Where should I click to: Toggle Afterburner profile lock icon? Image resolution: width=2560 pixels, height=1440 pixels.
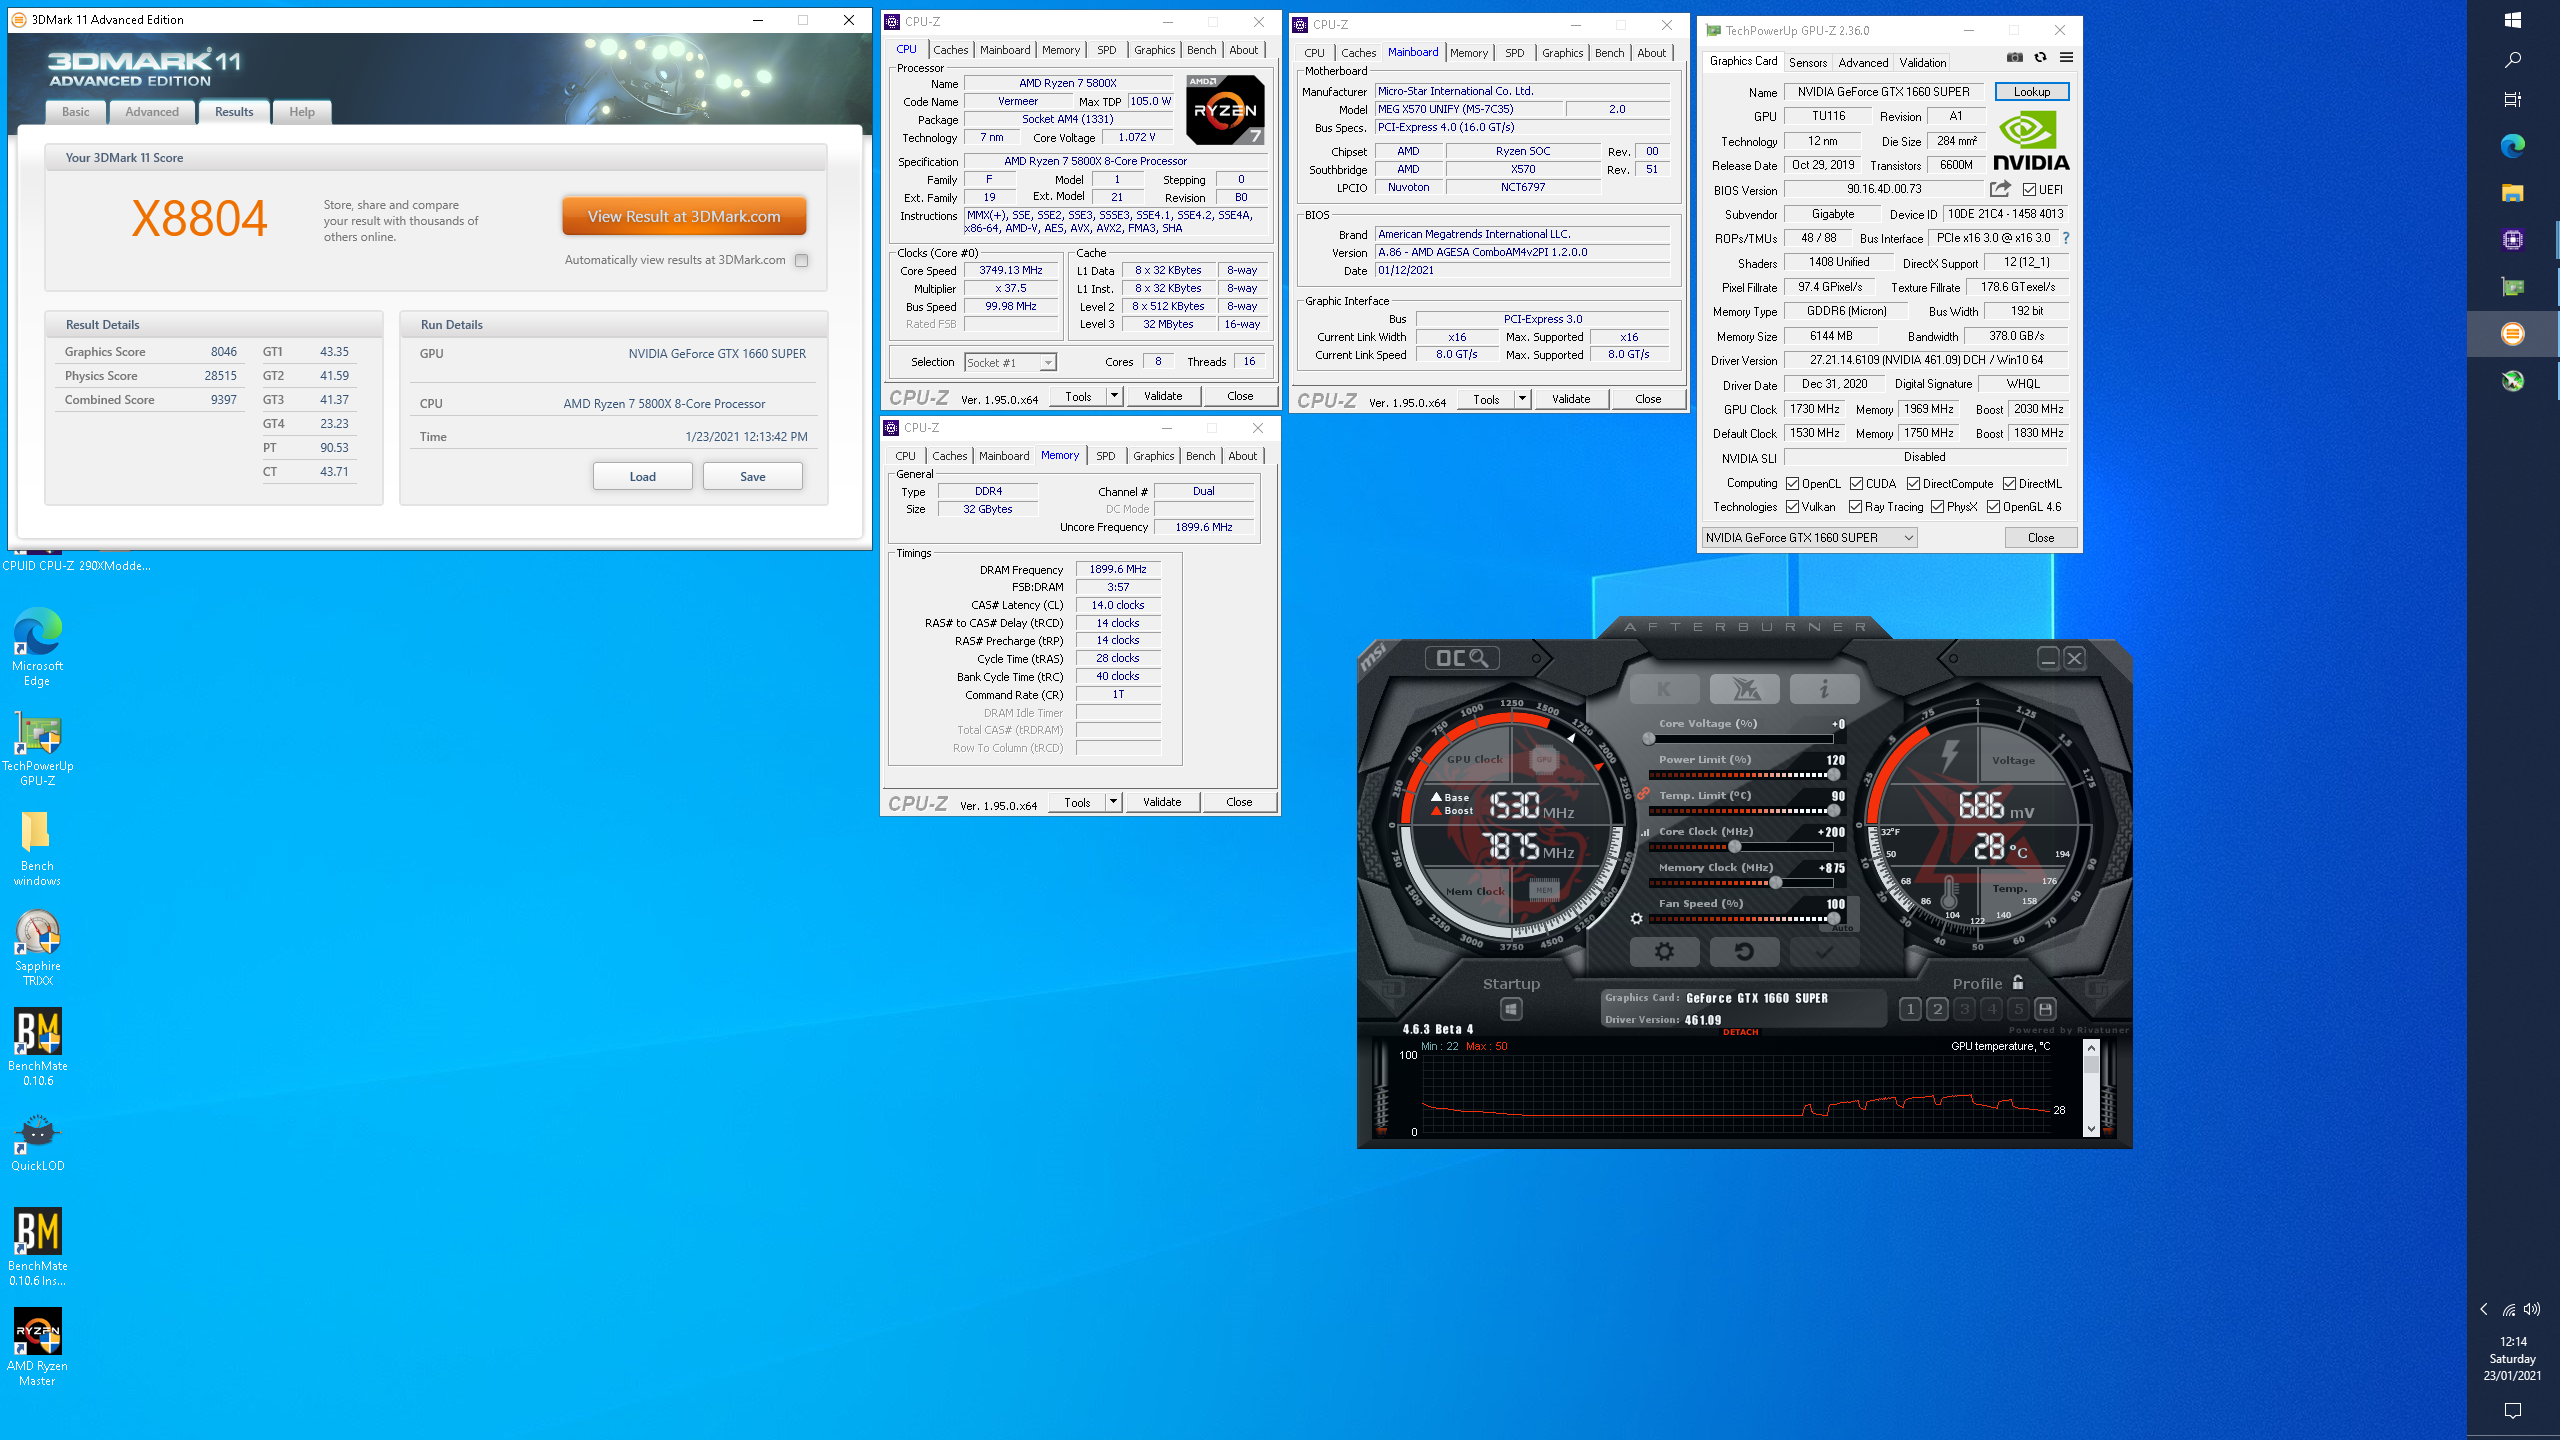pos(2018,983)
